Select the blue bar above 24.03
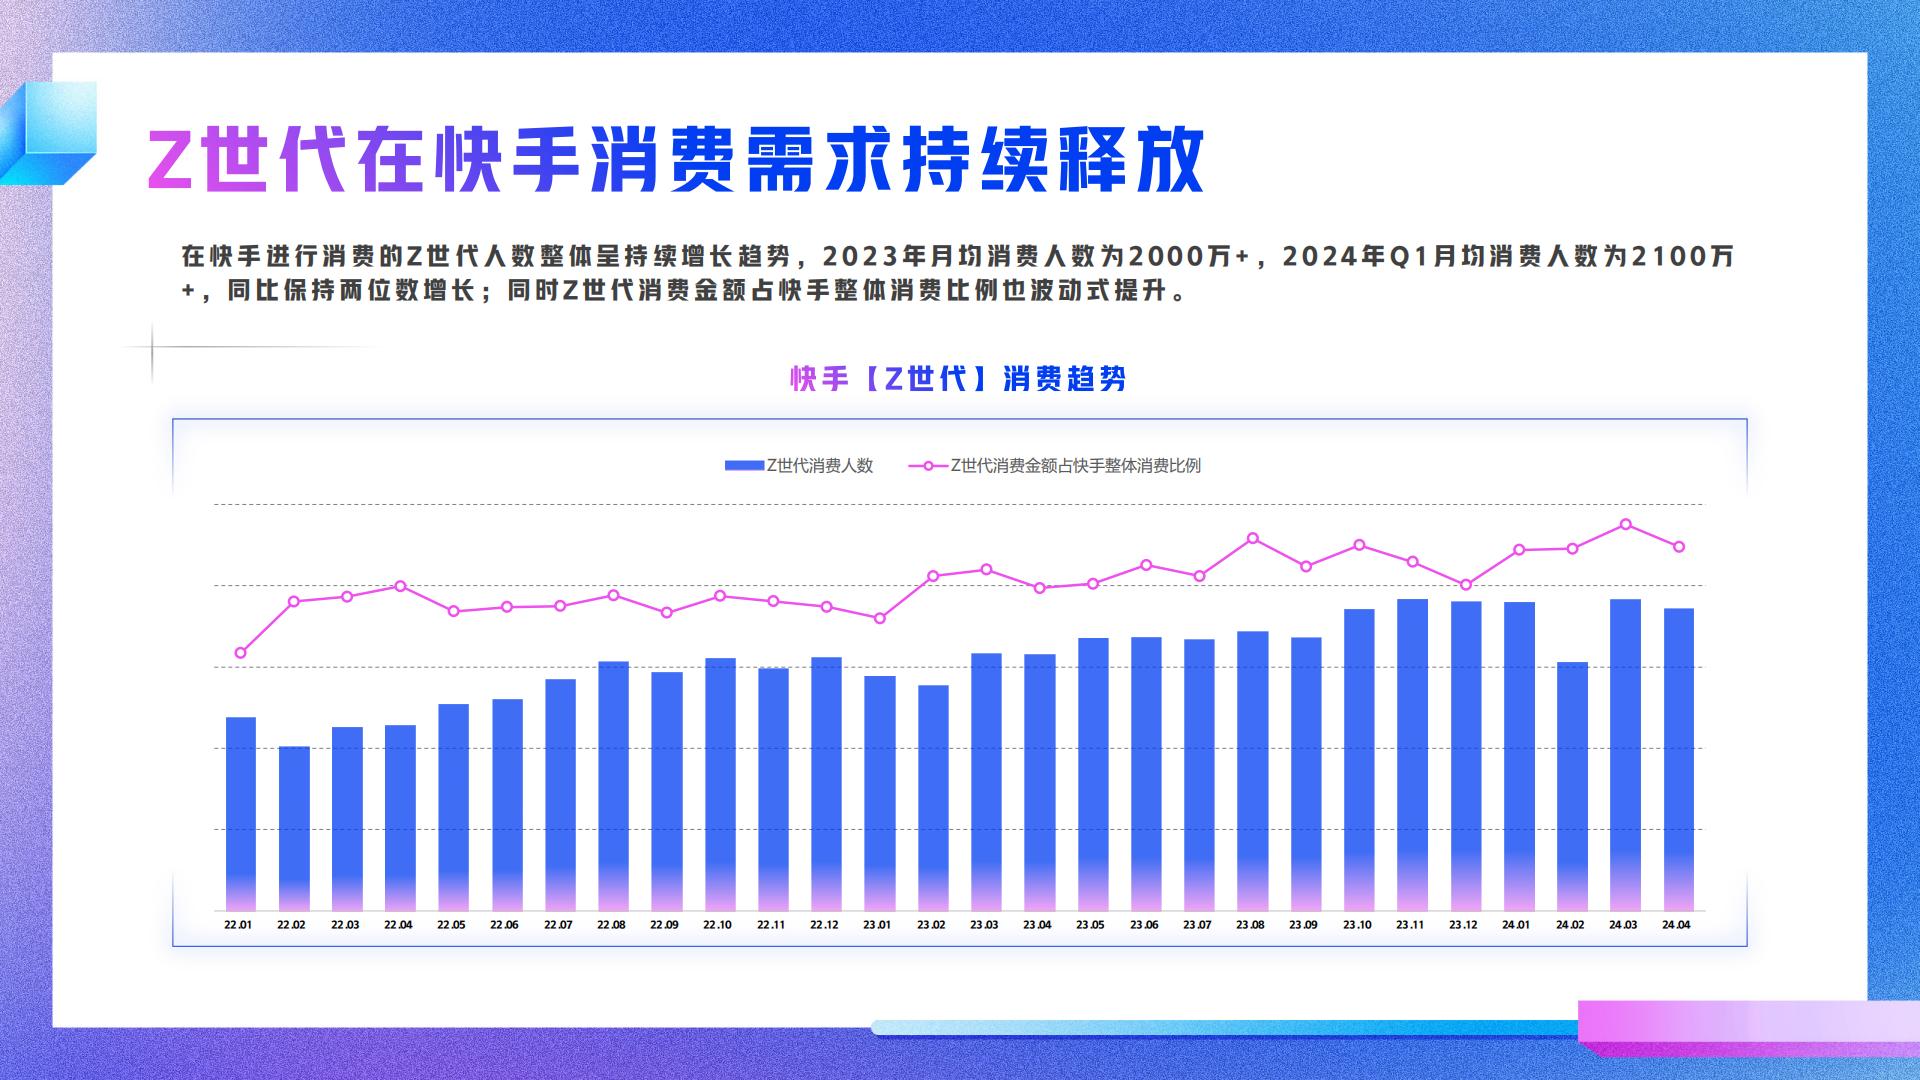Image resolution: width=1920 pixels, height=1080 pixels. pyautogui.click(x=1625, y=755)
